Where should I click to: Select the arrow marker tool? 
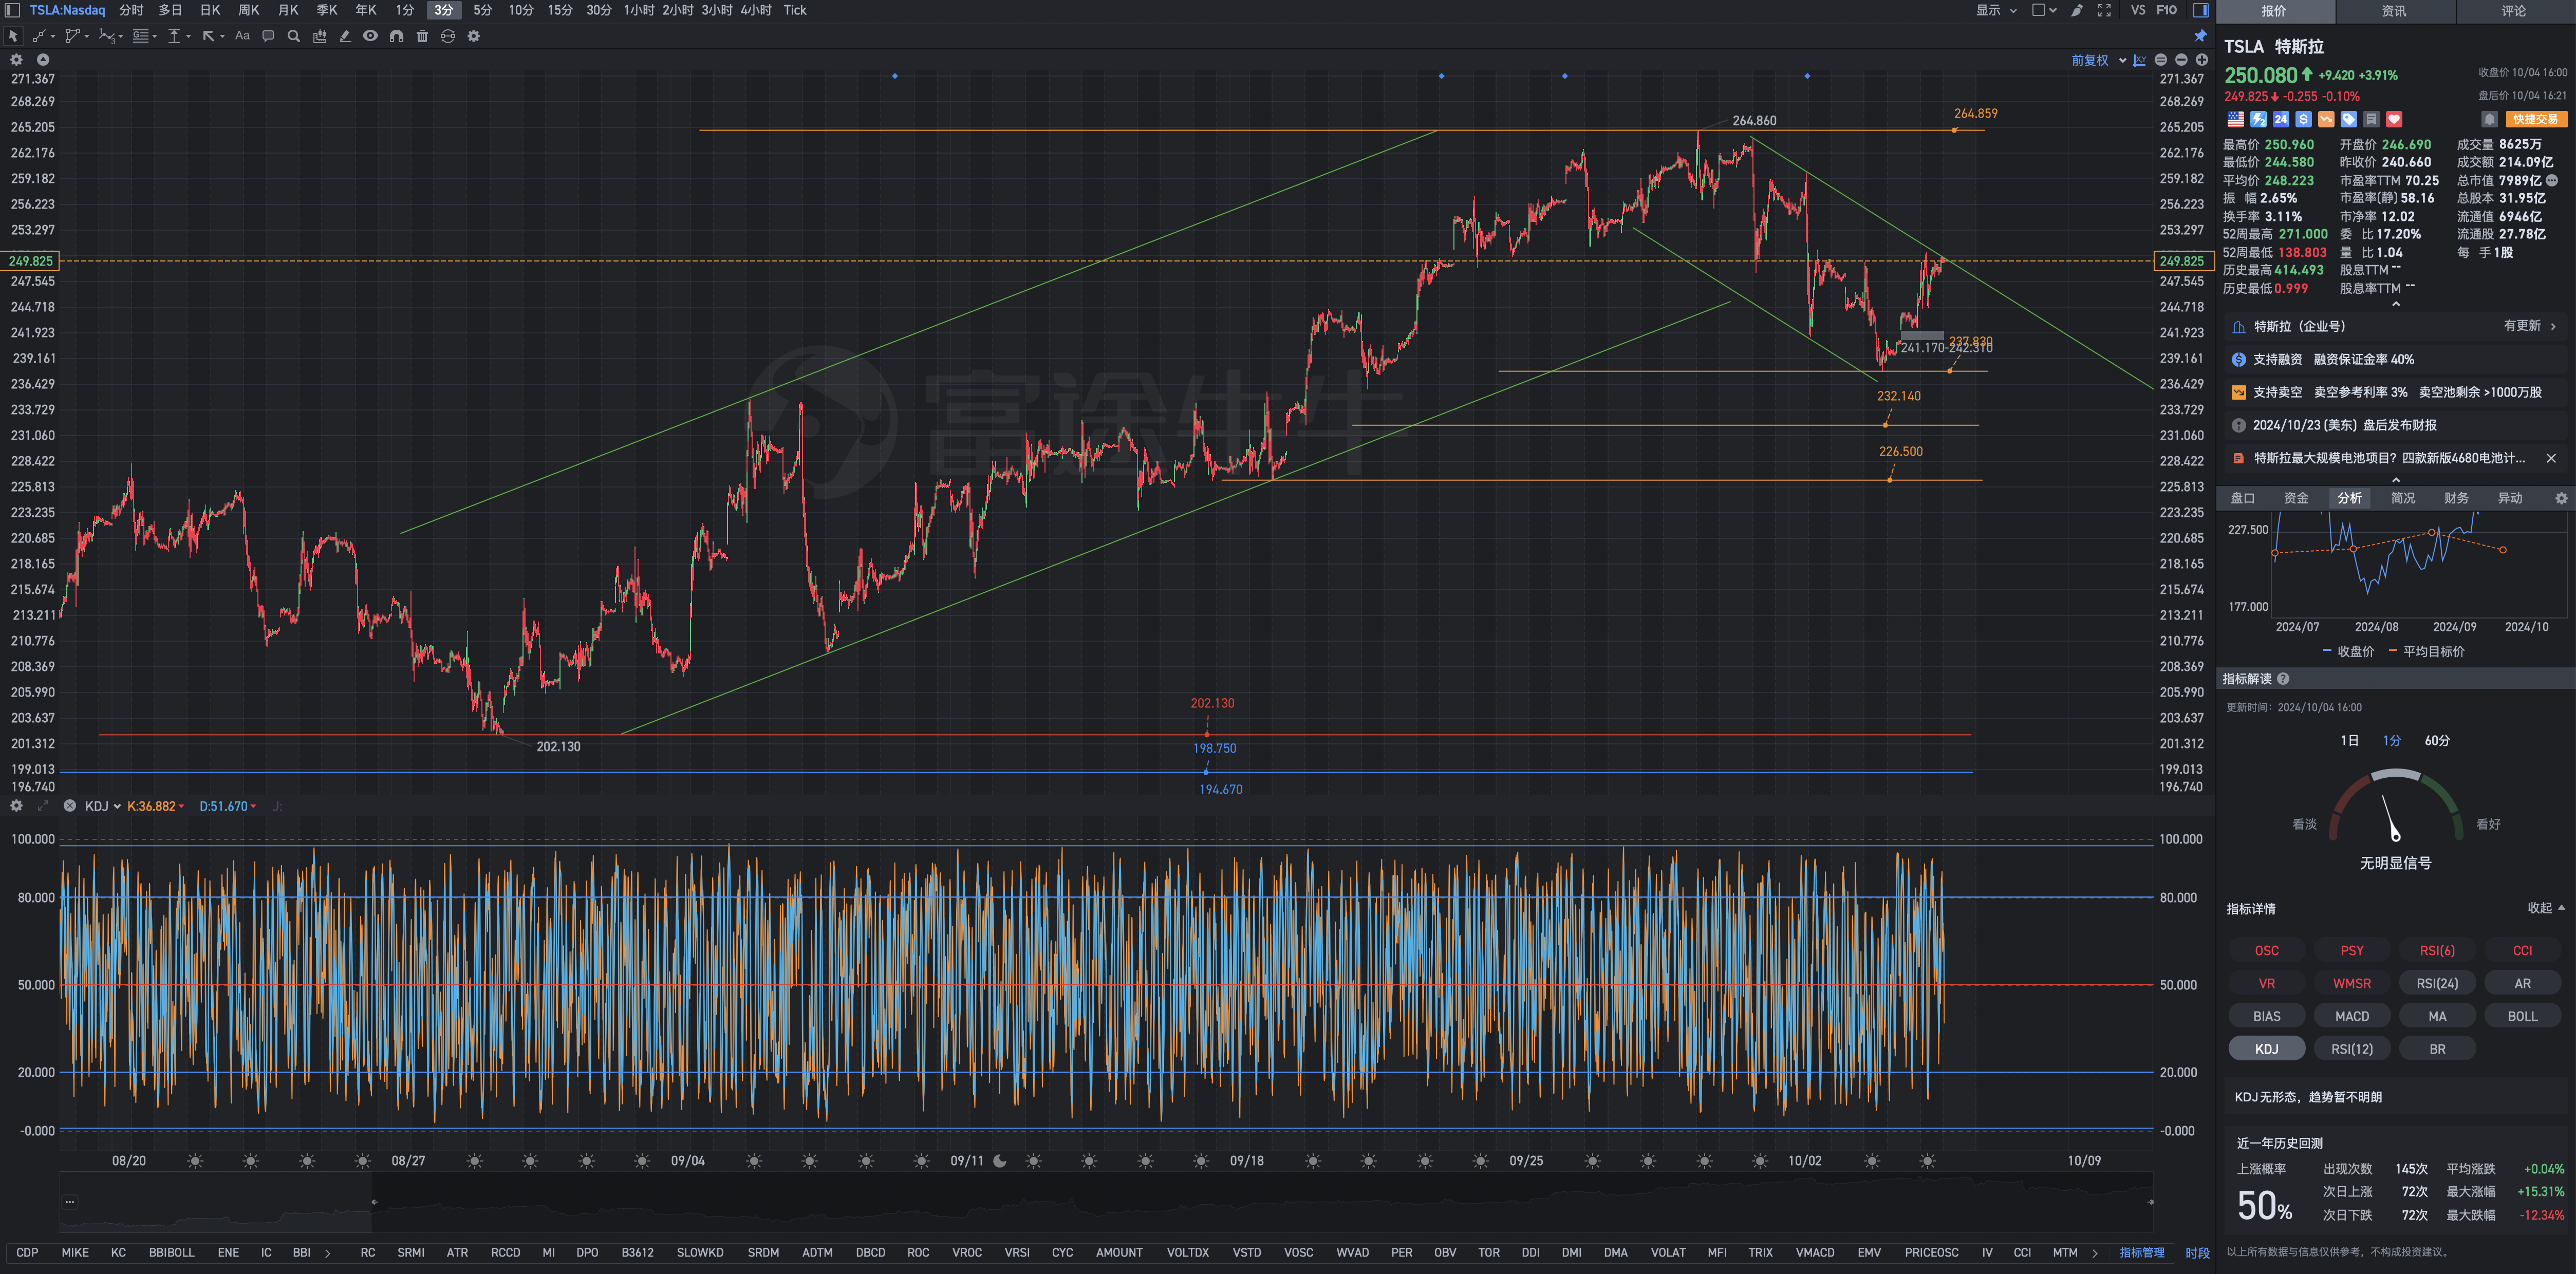(x=208, y=36)
